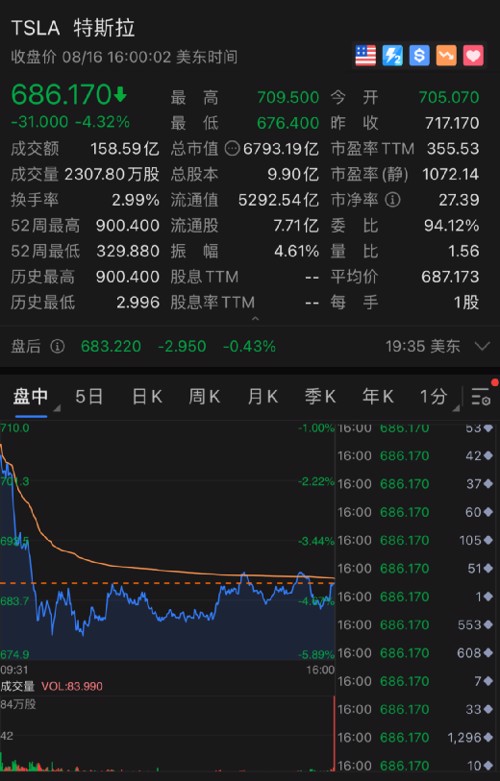Tap the volume bar chart area
Screen dimensions: 500x781
(167, 734)
